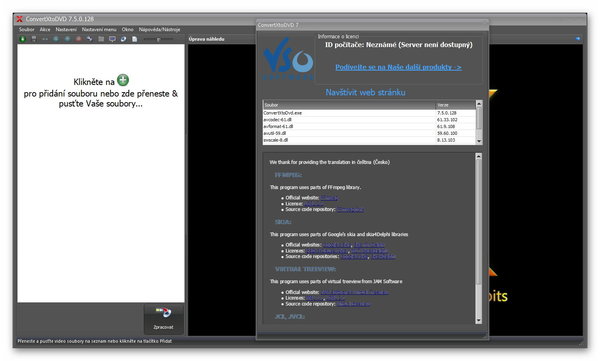
Task: Click the VIRTUAL TREEVIEW section heading
Action: click(x=305, y=269)
